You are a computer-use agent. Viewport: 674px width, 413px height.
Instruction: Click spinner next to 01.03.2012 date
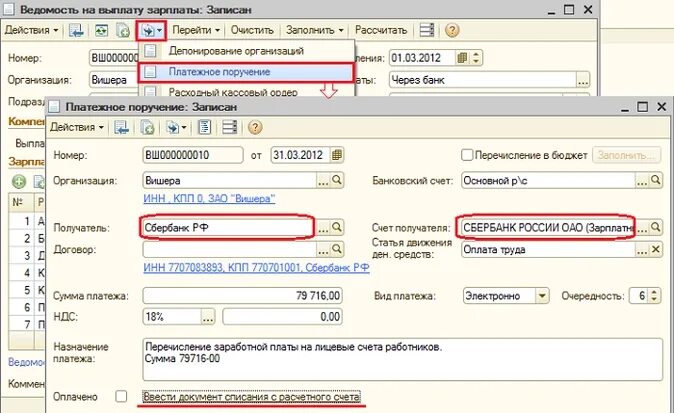[476, 58]
